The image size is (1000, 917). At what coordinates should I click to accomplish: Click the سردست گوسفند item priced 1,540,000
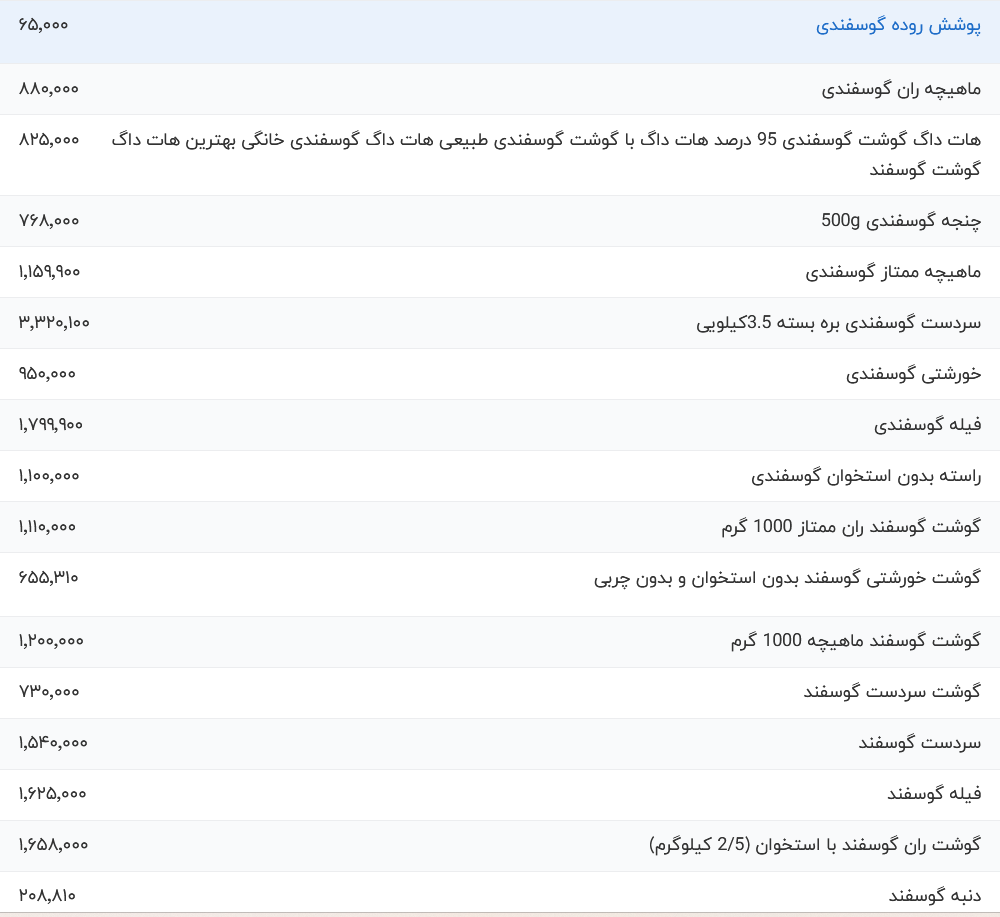click(919, 743)
